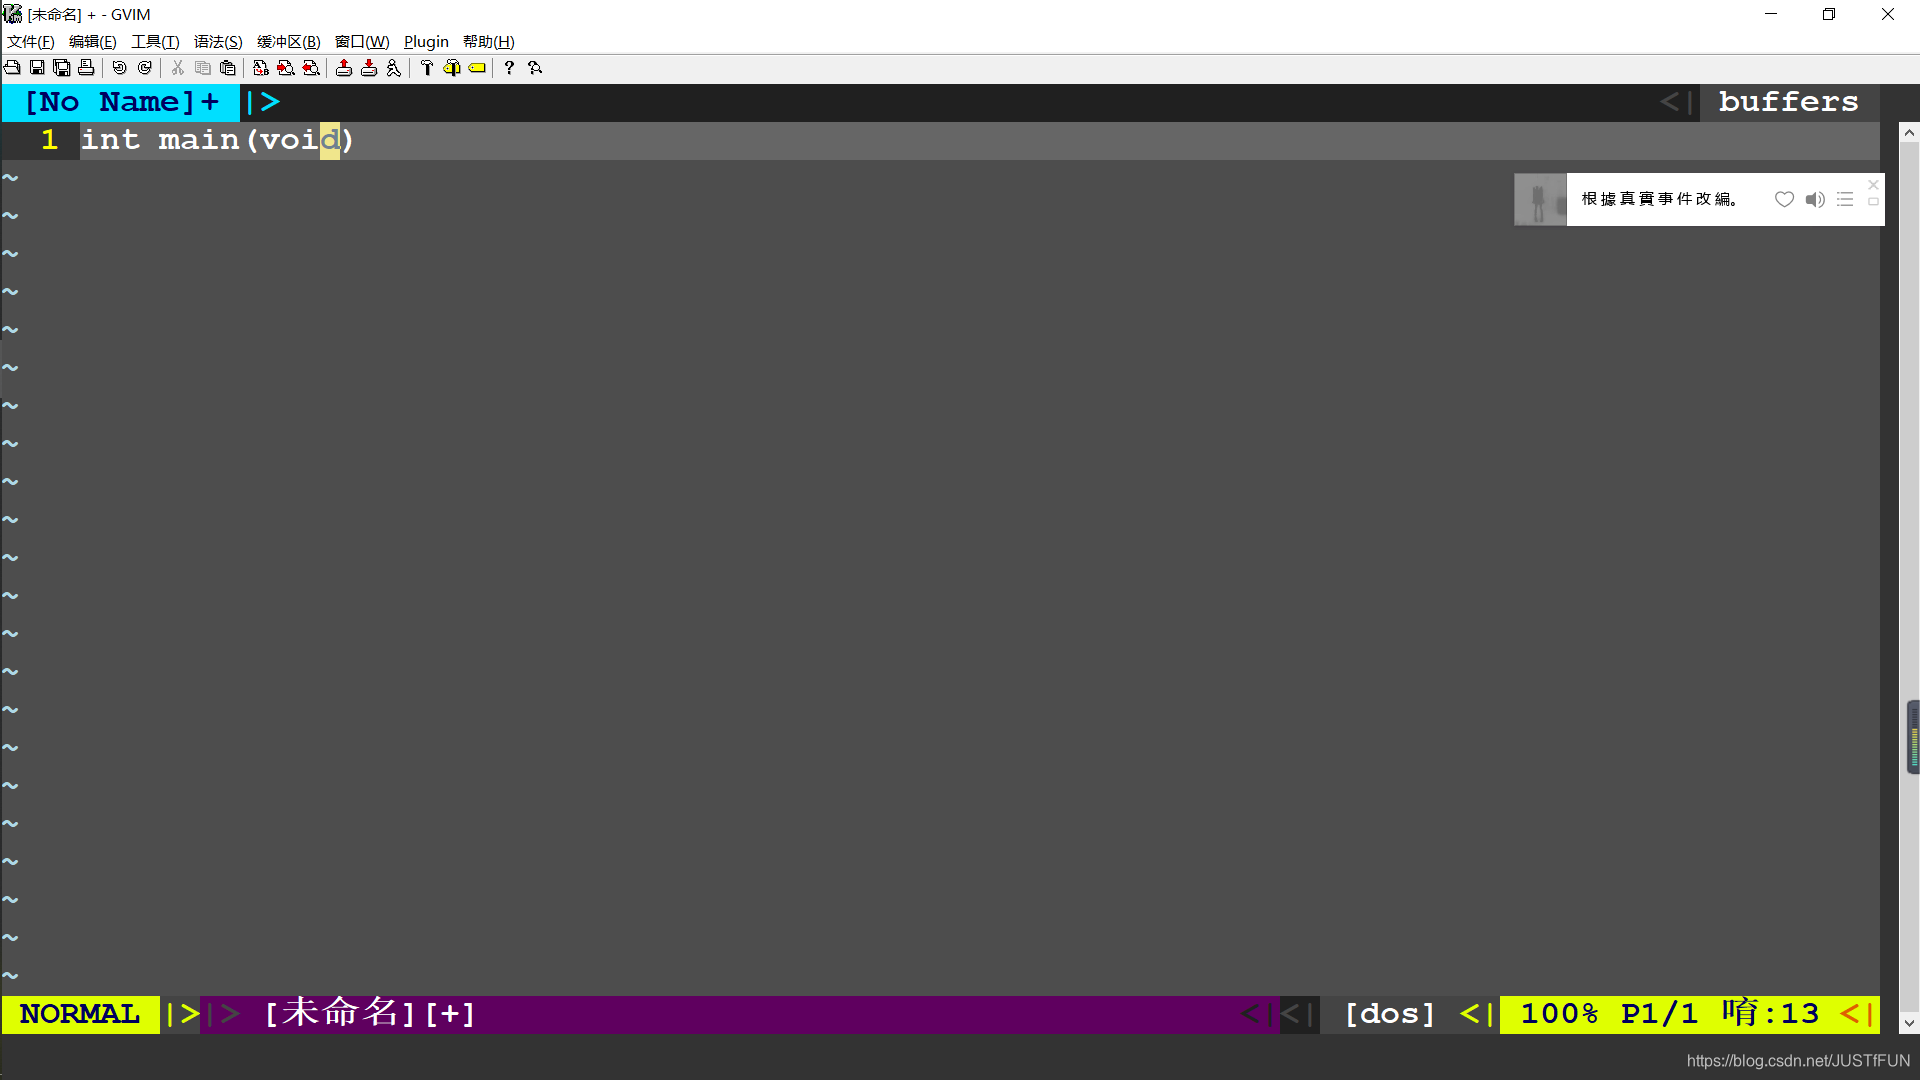Click the Paste toolbar icon

[x=228, y=68]
